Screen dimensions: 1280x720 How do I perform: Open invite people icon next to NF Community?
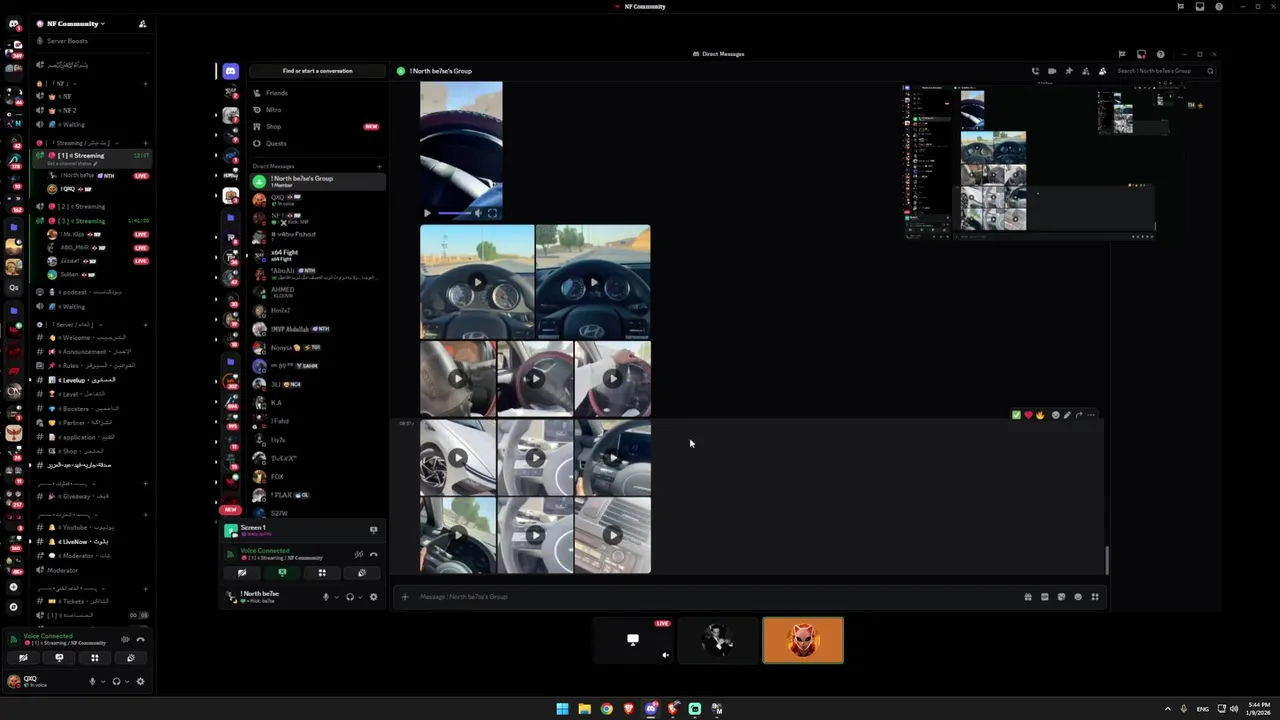coord(142,23)
